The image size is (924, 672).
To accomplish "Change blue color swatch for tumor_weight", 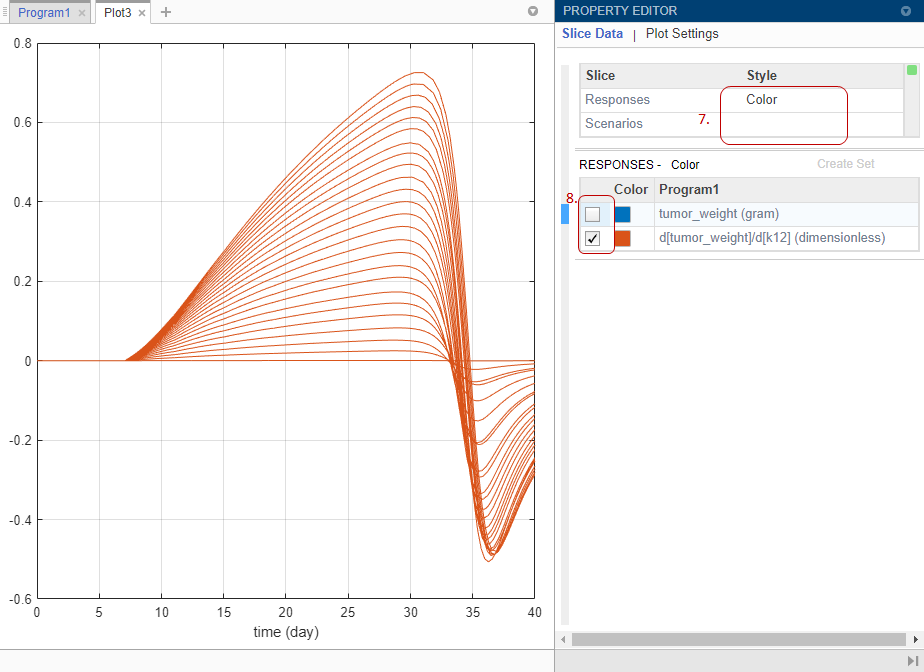I will pyautogui.click(x=622, y=214).
